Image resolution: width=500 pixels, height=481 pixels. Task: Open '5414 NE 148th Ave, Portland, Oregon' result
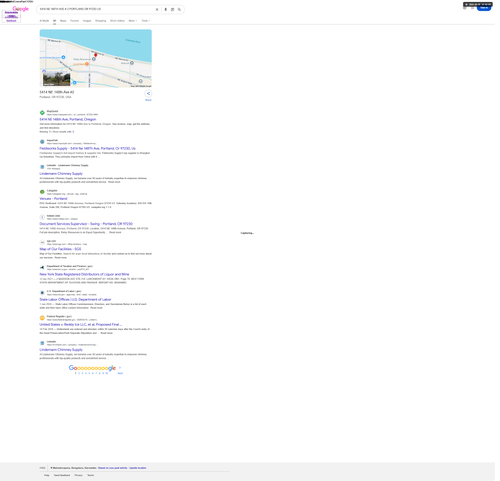pyautogui.click(x=68, y=119)
